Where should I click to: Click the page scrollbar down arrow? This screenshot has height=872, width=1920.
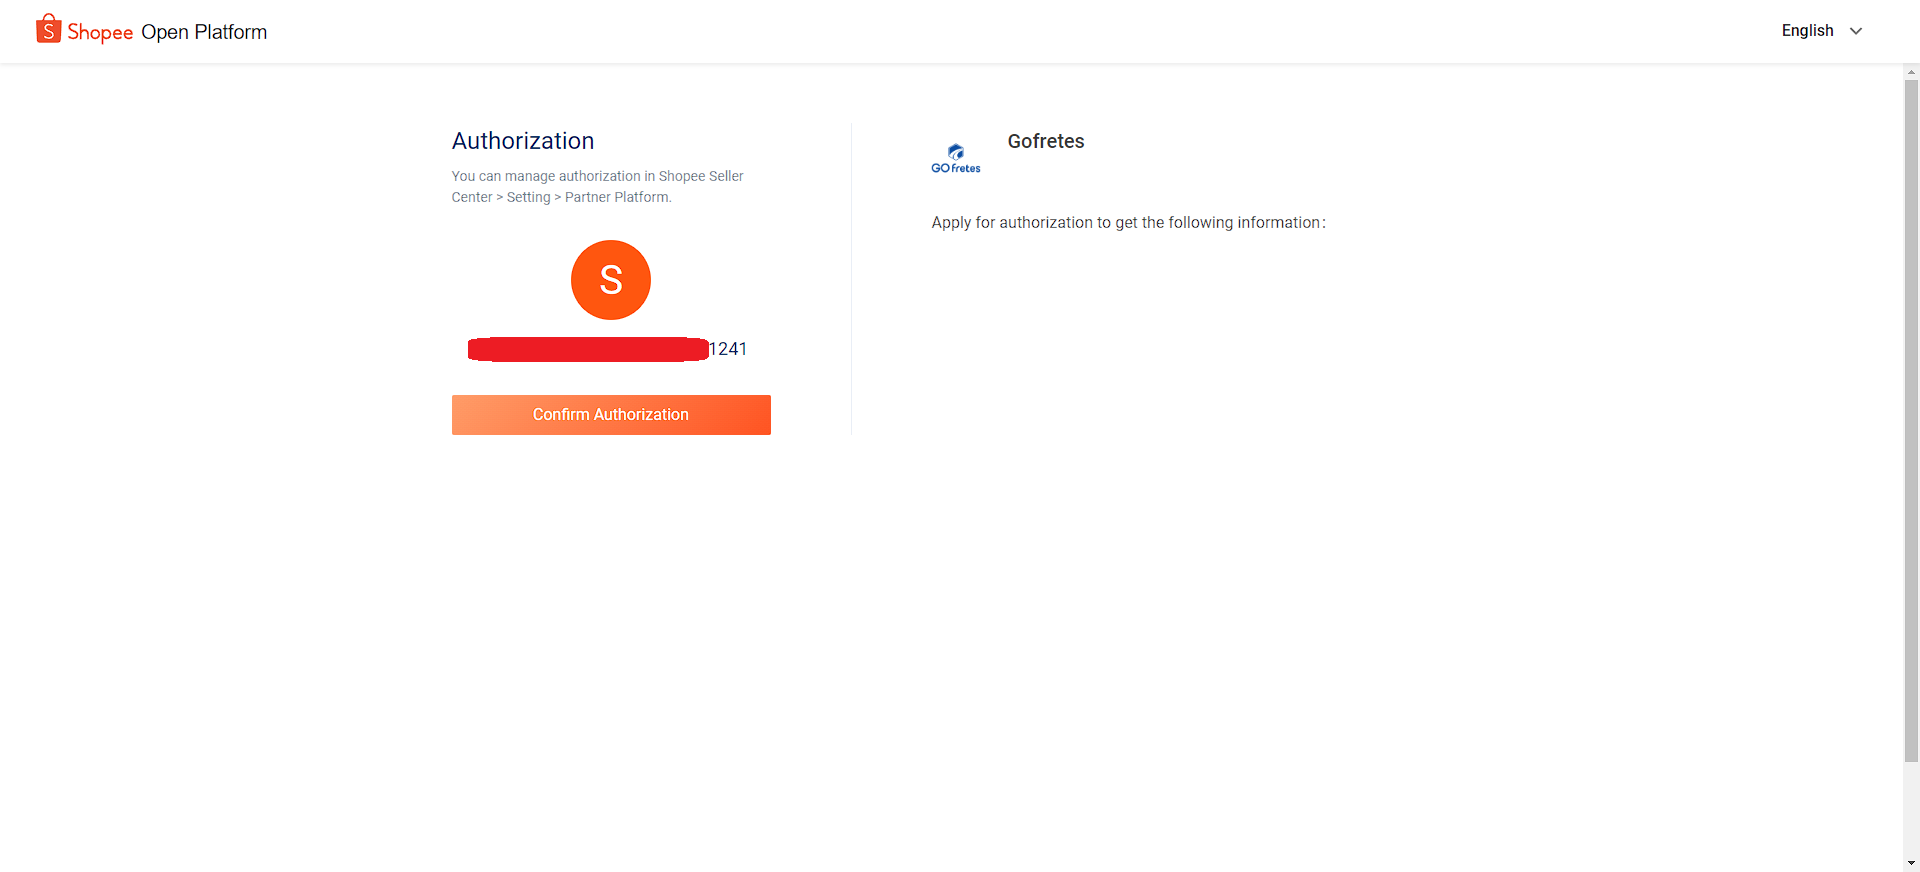(1911, 863)
